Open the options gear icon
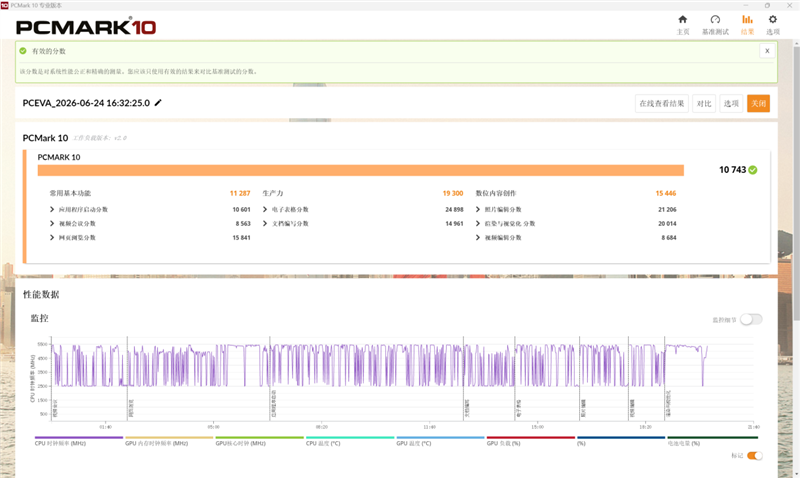Screen dimensions: 800x478 pyautogui.click(x=772, y=20)
